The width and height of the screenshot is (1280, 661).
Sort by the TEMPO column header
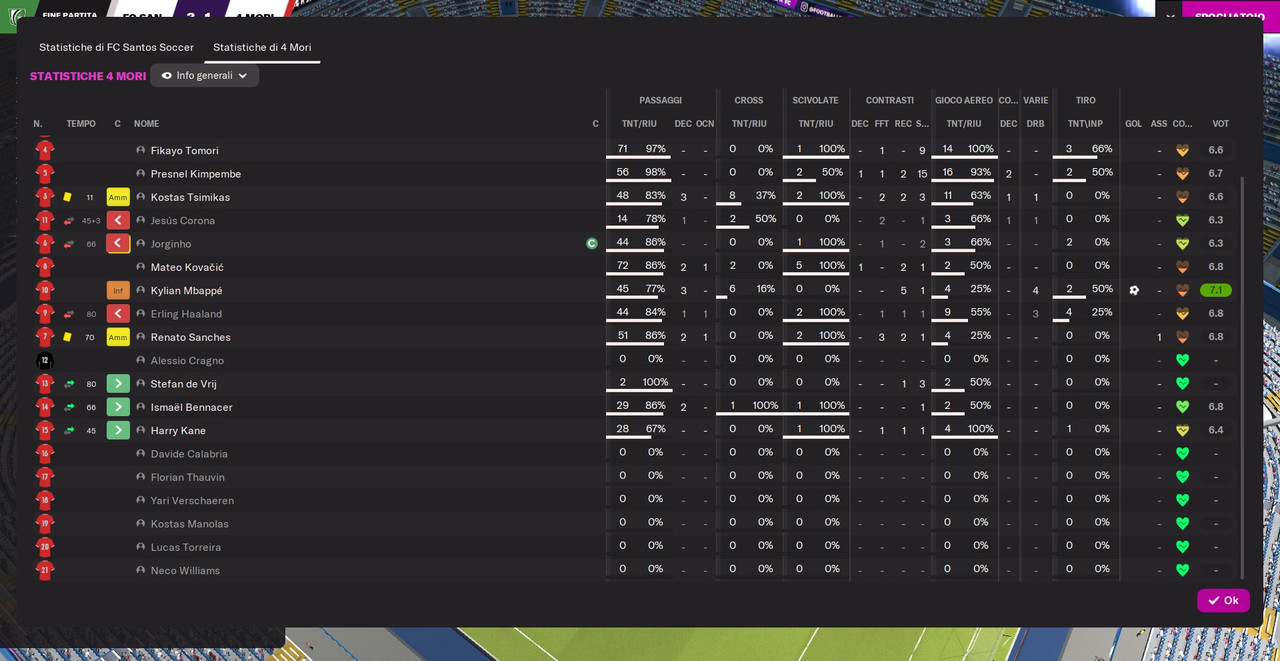pos(81,124)
